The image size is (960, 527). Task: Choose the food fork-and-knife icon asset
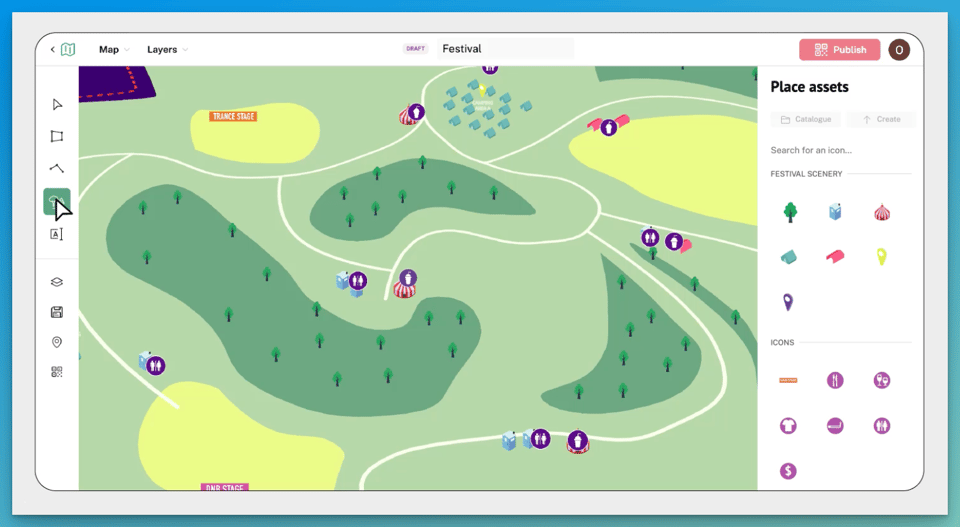[x=835, y=380]
